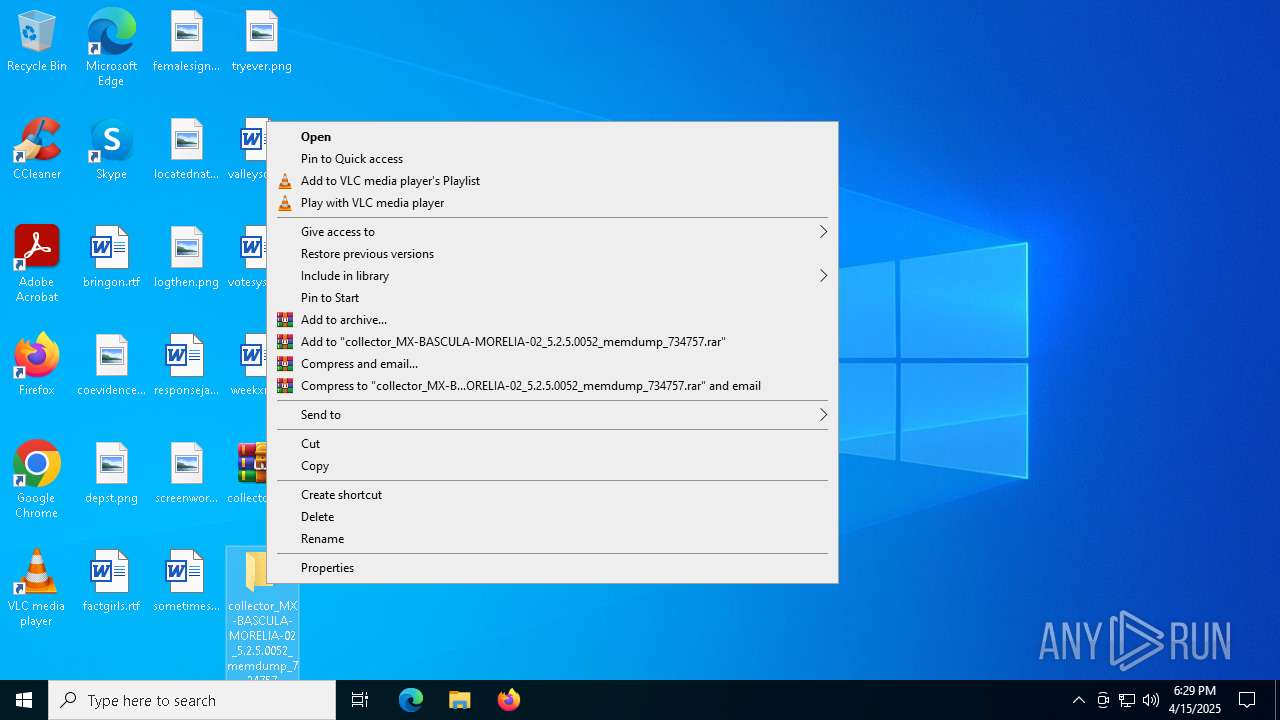This screenshot has height=720, width=1280.
Task: Select the bringon.rtf document
Action: [111, 258]
